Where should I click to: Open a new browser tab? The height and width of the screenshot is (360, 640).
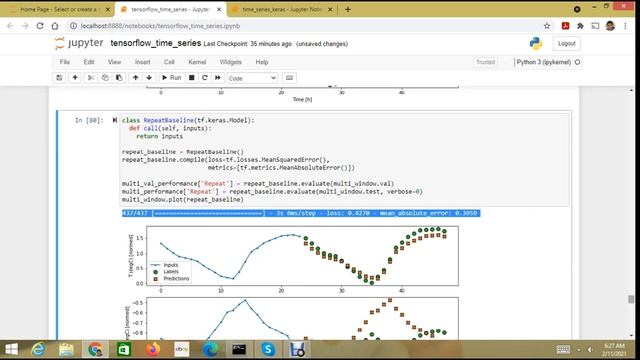click(348, 9)
